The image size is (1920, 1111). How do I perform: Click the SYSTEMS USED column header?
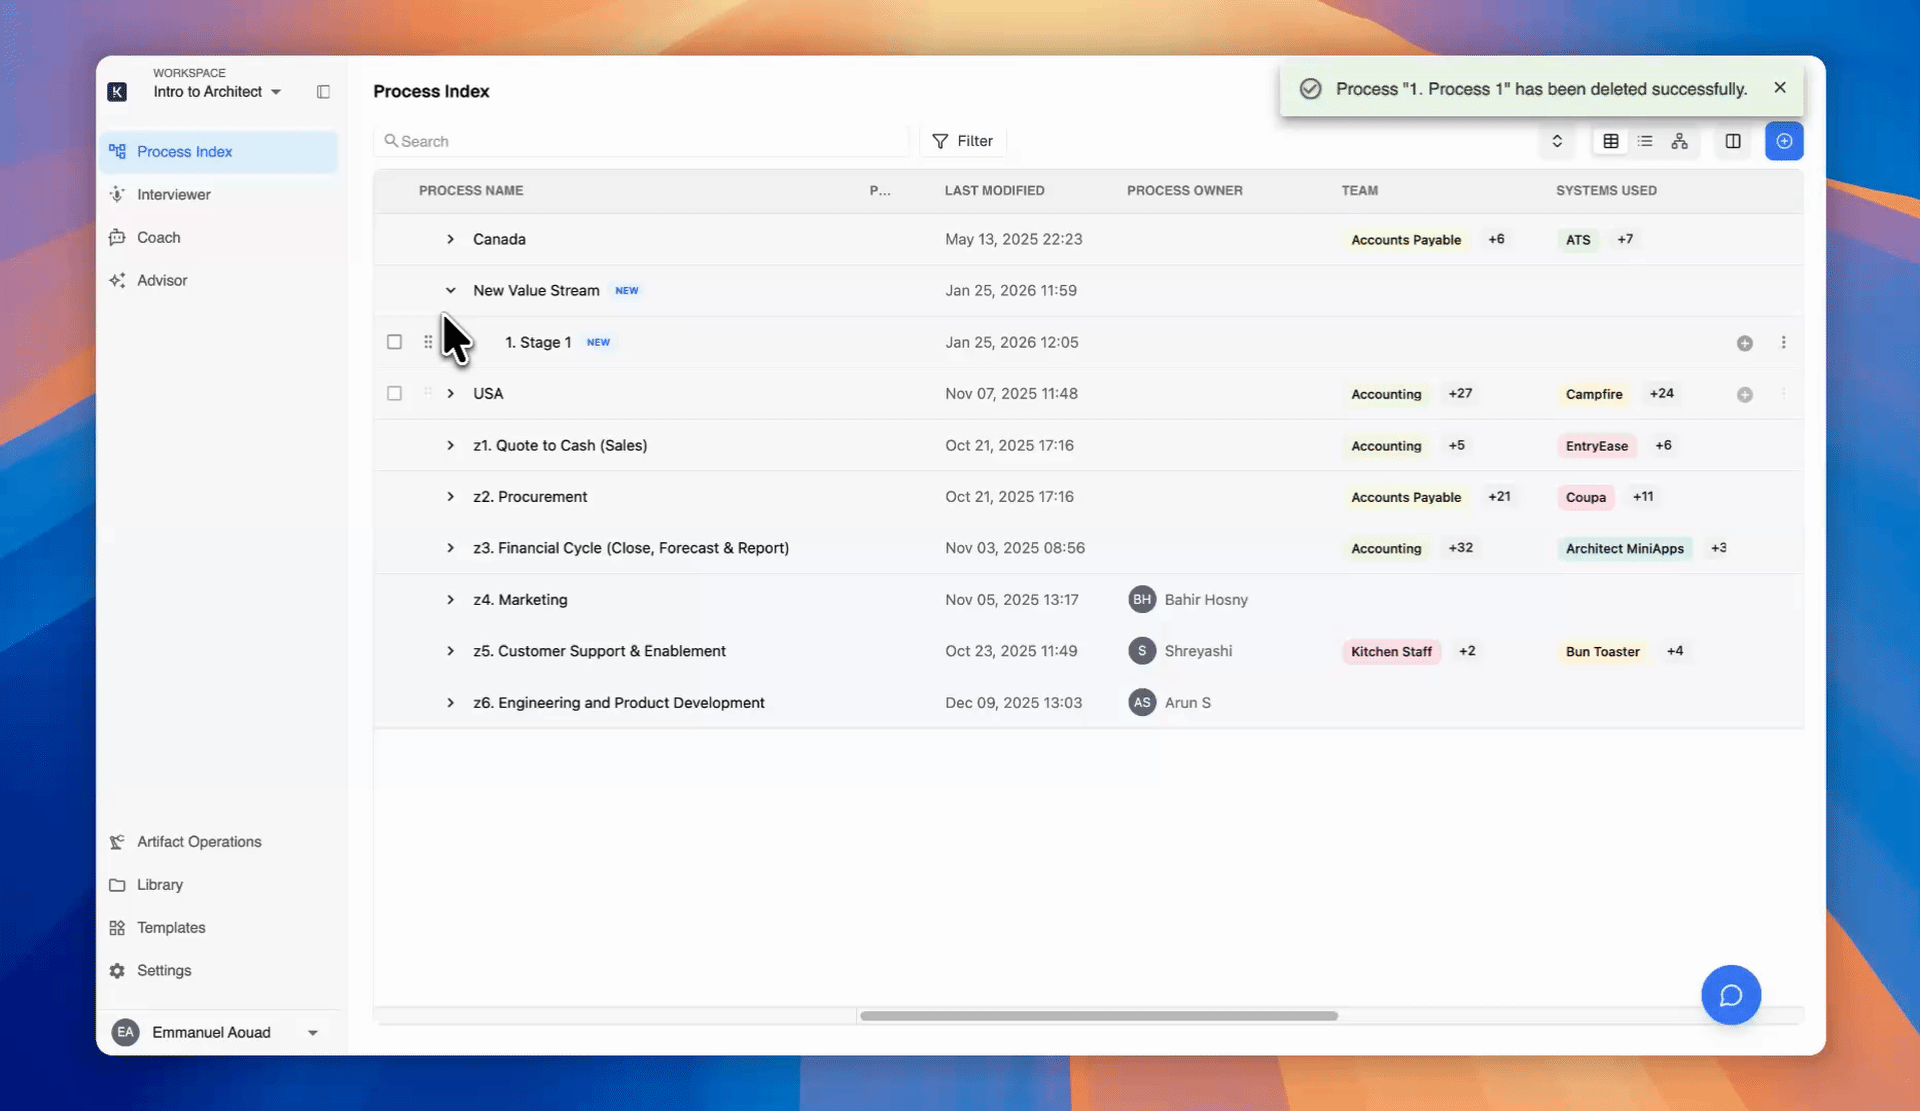[1606, 190]
